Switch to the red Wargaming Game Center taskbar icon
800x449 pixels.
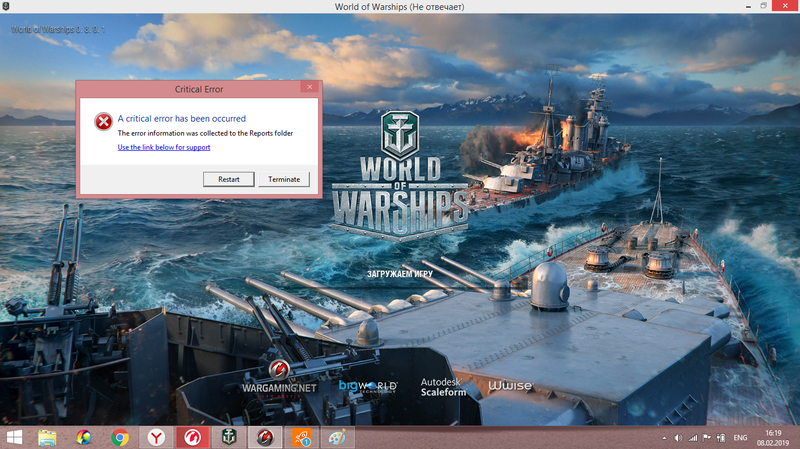pyautogui.click(x=192, y=438)
